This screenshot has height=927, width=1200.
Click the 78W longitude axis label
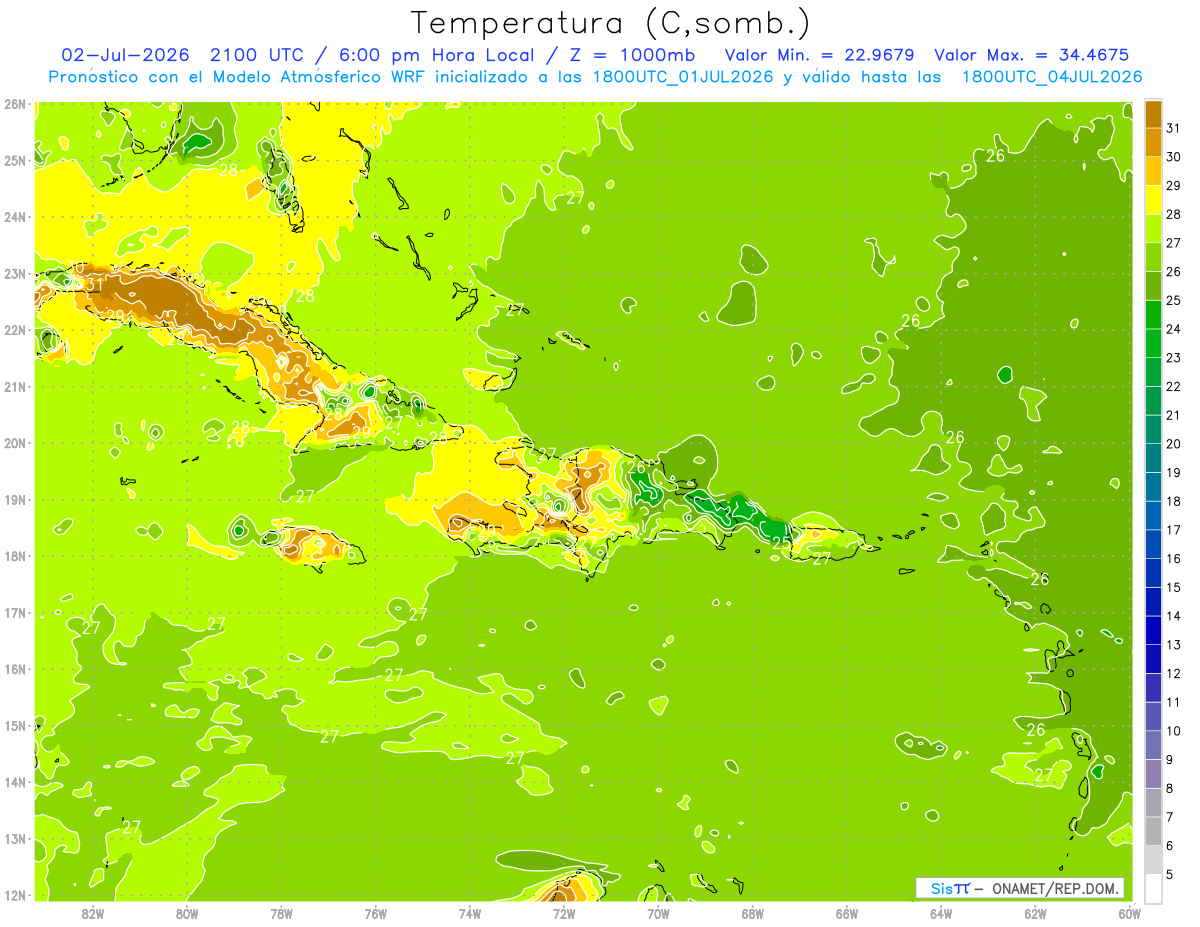[x=281, y=913]
